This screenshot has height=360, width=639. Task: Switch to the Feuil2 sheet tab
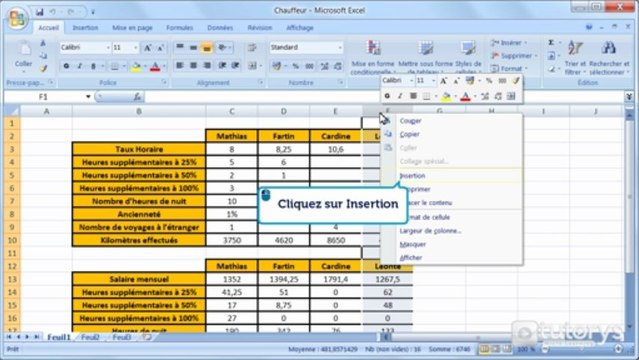point(90,337)
